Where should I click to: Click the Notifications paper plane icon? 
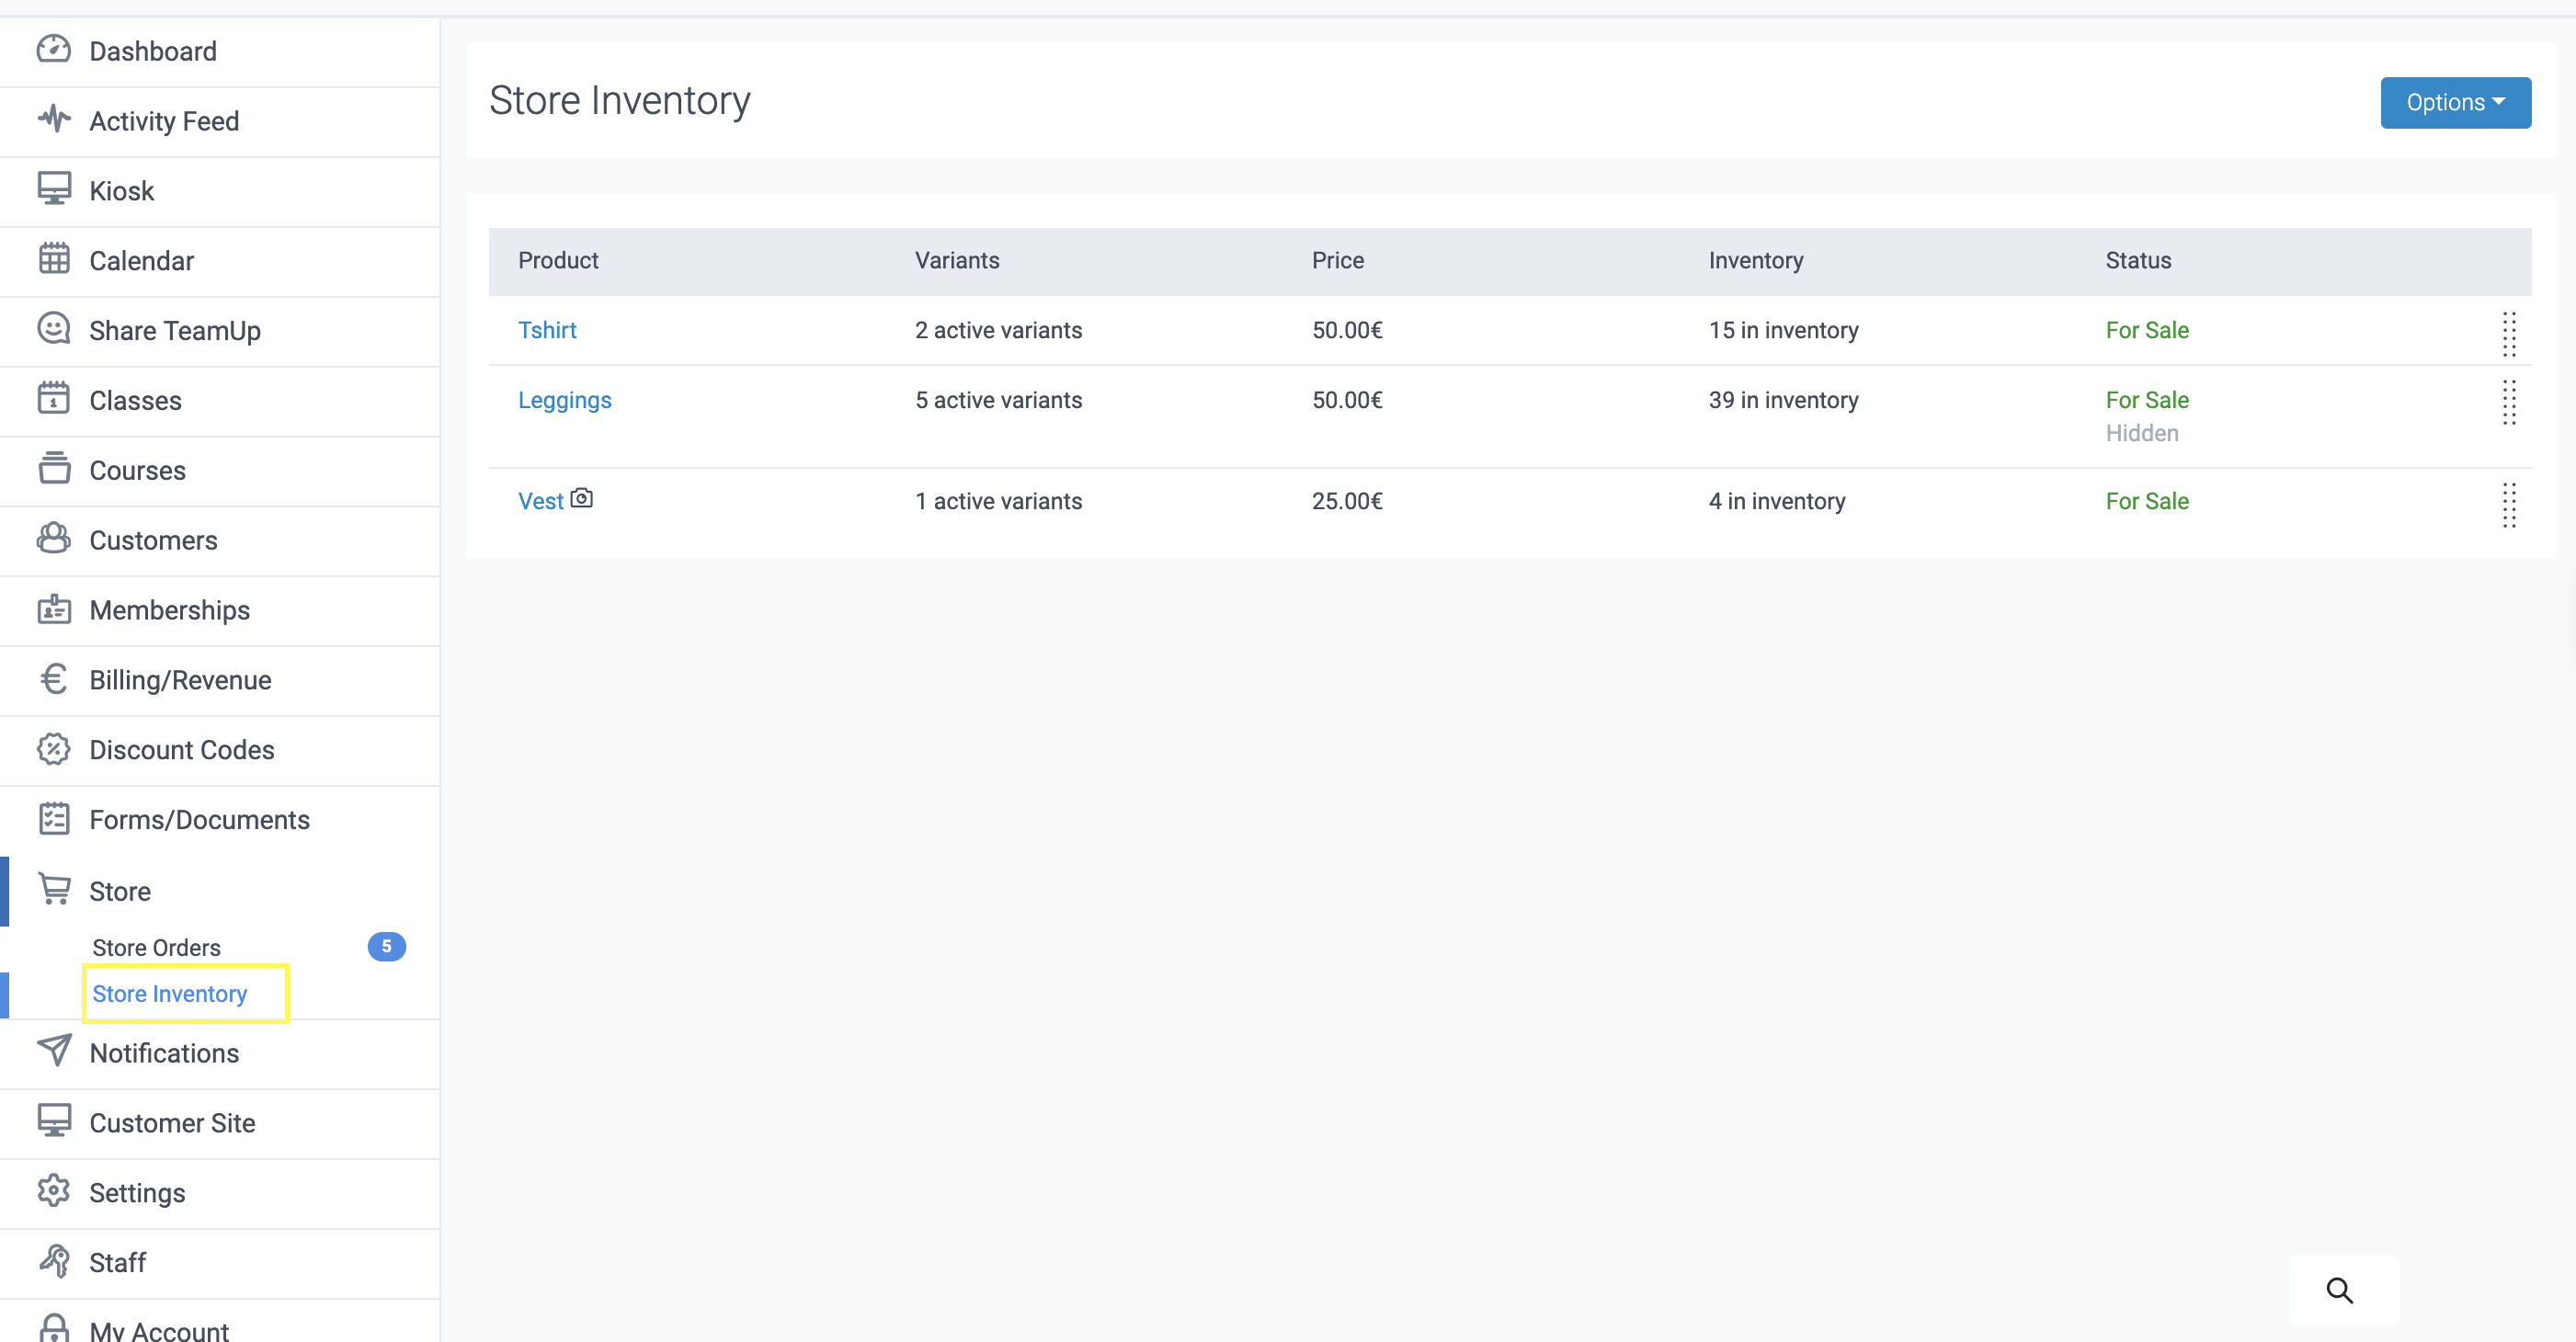(54, 1050)
